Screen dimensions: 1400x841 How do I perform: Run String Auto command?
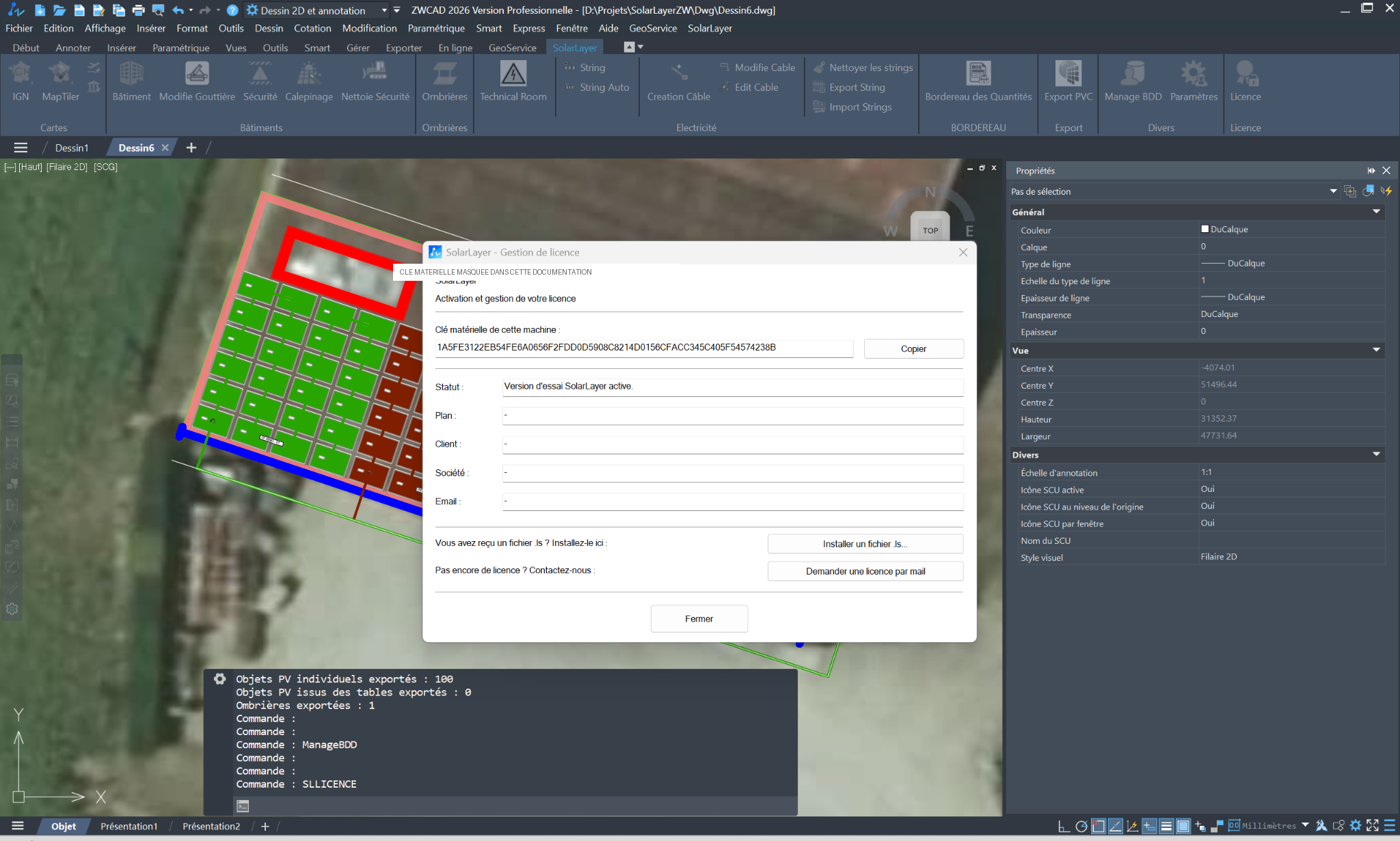coord(596,87)
